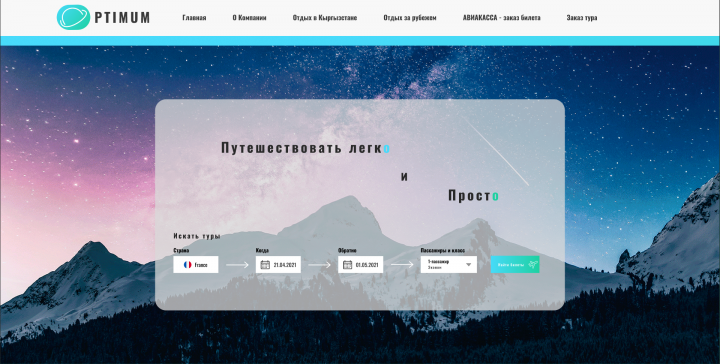Viewport: 720px width, 364px height.
Task: Open Отдых в Кыргызстане menu item
Action: [325, 18]
